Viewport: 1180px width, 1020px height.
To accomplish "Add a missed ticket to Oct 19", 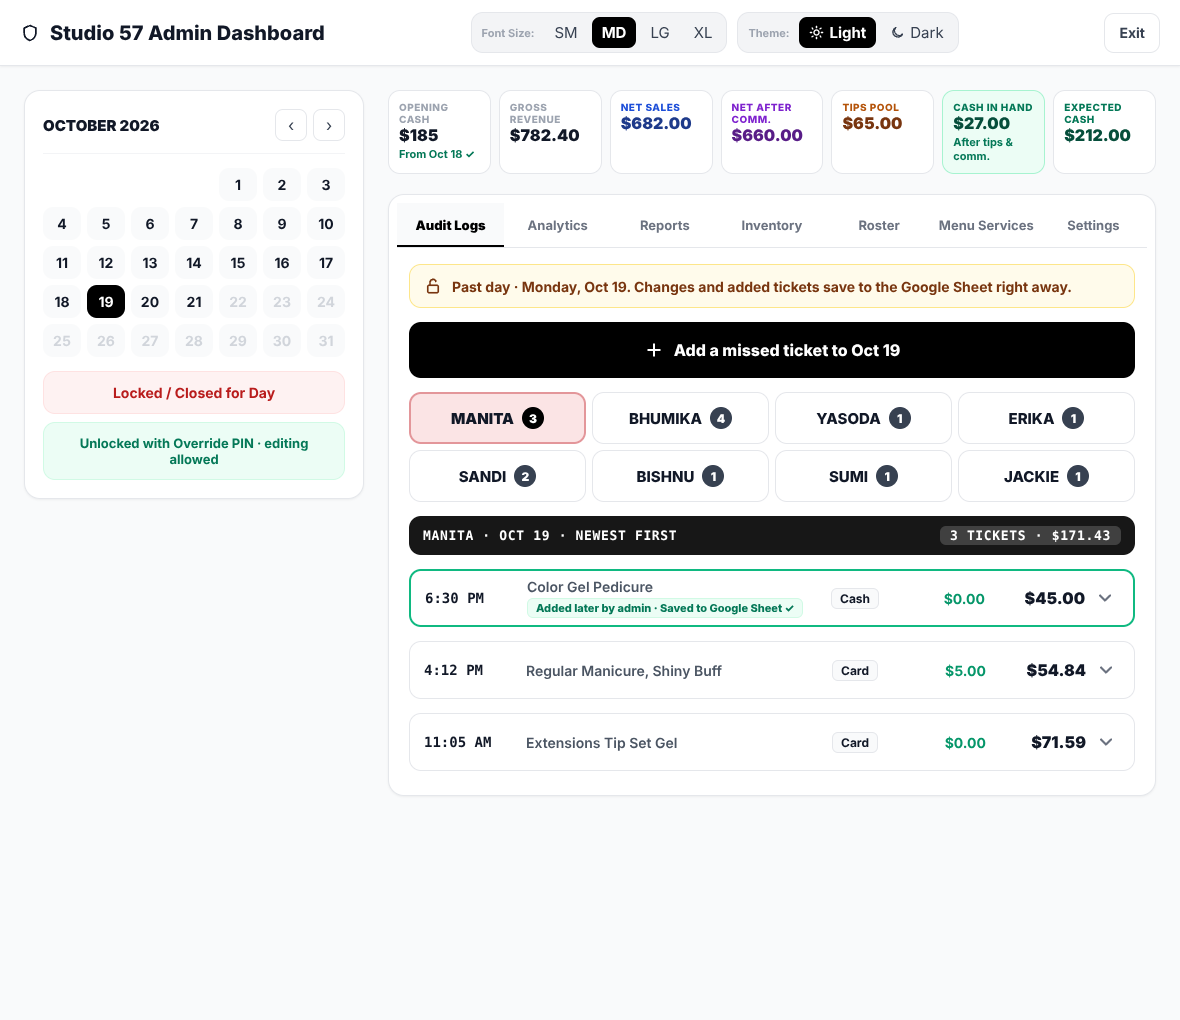I will (772, 350).
